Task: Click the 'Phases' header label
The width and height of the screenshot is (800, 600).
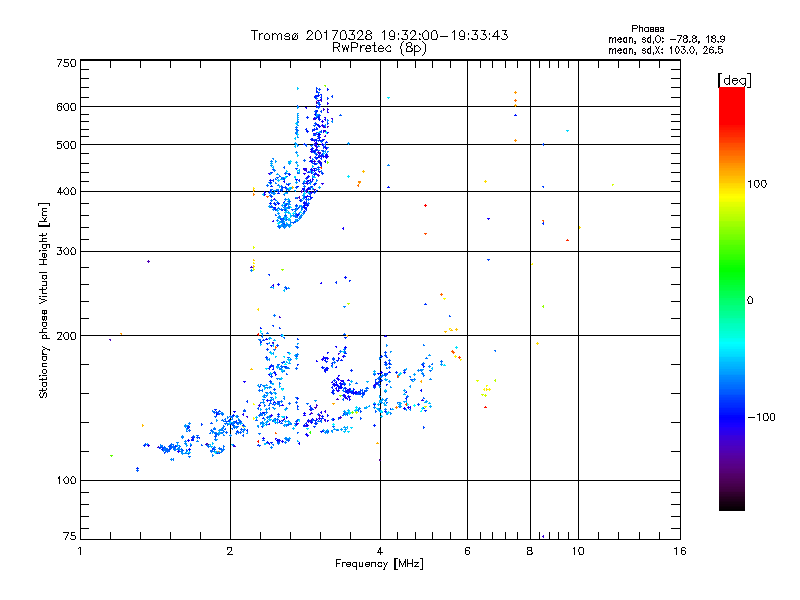Action: click(x=647, y=29)
